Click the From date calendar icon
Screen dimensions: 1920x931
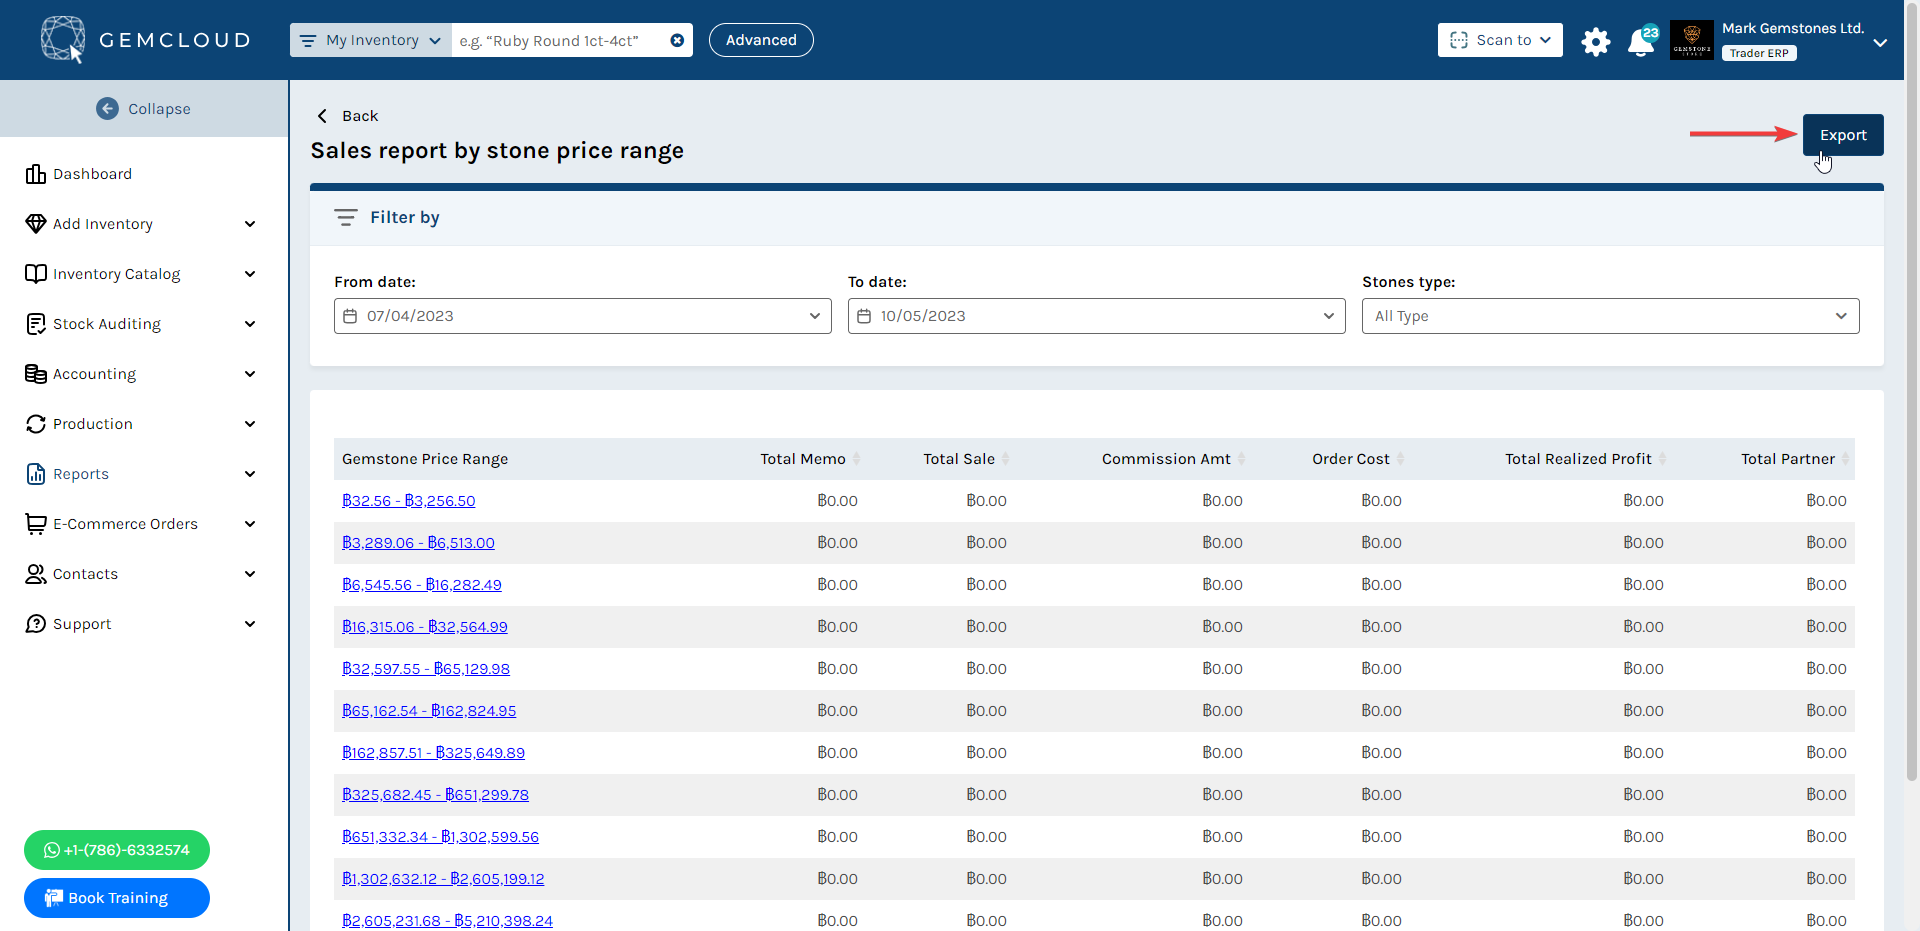click(x=350, y=316)
